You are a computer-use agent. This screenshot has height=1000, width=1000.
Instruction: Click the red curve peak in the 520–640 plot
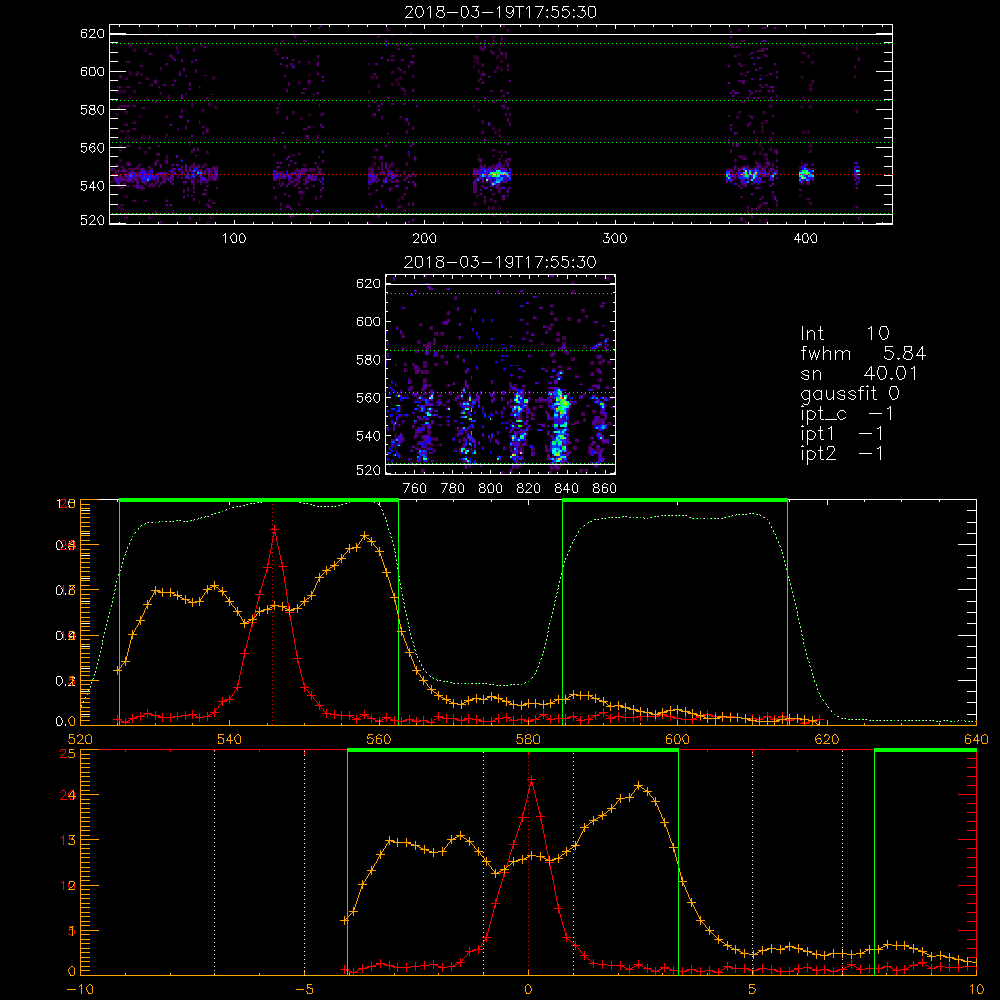click(274, 529)
